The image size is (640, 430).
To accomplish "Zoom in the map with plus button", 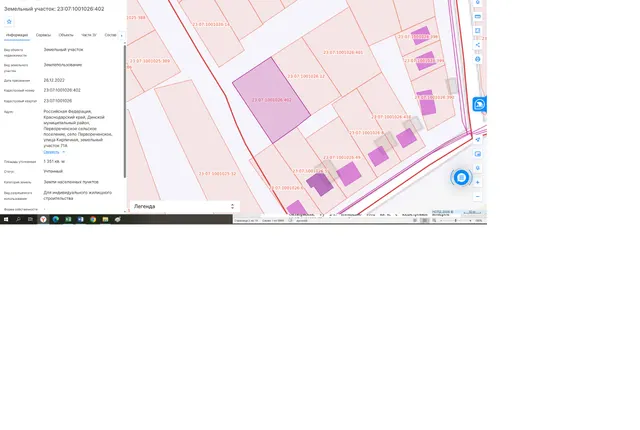I will (478, 182).
